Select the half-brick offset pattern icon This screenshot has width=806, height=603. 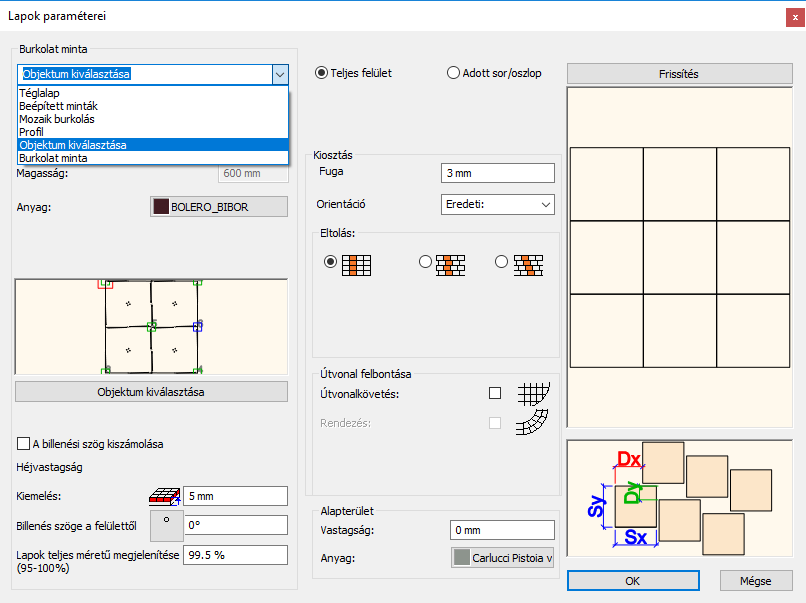pos(450,265)
